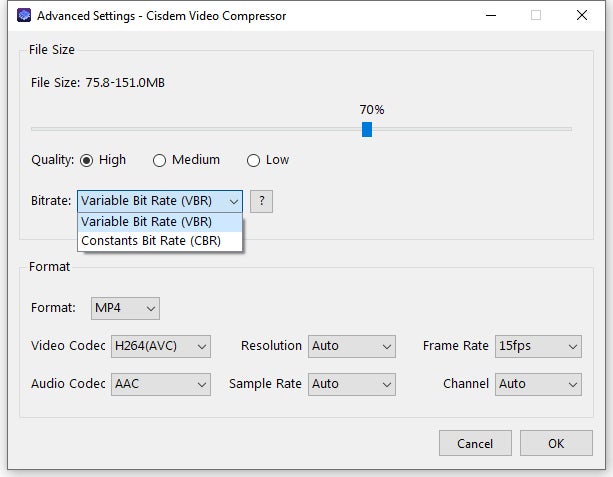Open the Video Codec H264(AVC) dropdown
Viewport: 613px width, 477px height.
tap(161, 346)
